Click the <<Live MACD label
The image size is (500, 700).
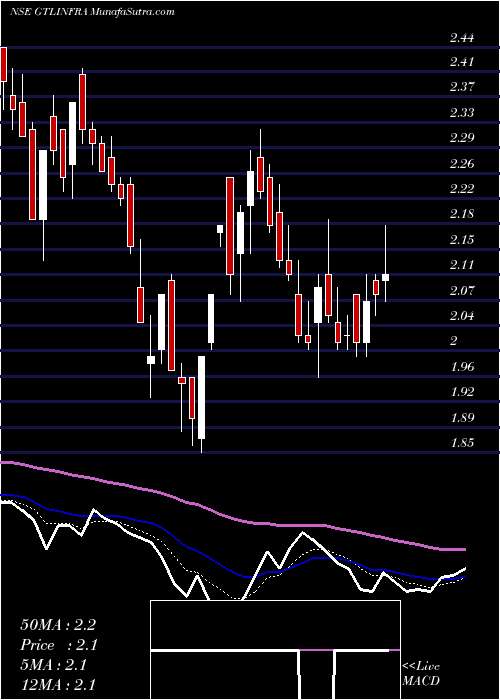pos(421,674)
